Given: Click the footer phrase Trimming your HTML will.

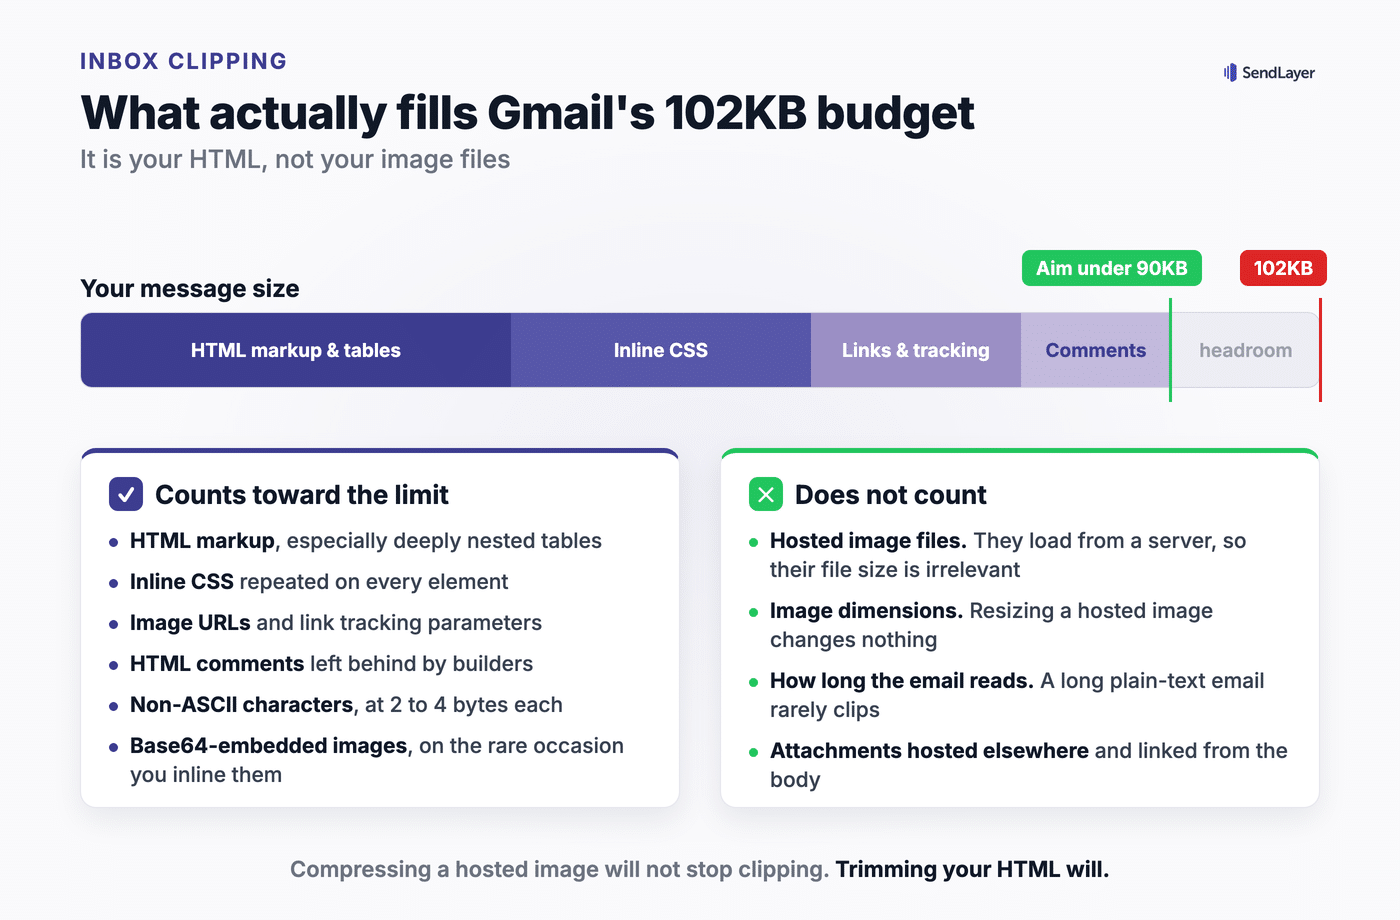Looking at the screenshot, I should point(972,870).
